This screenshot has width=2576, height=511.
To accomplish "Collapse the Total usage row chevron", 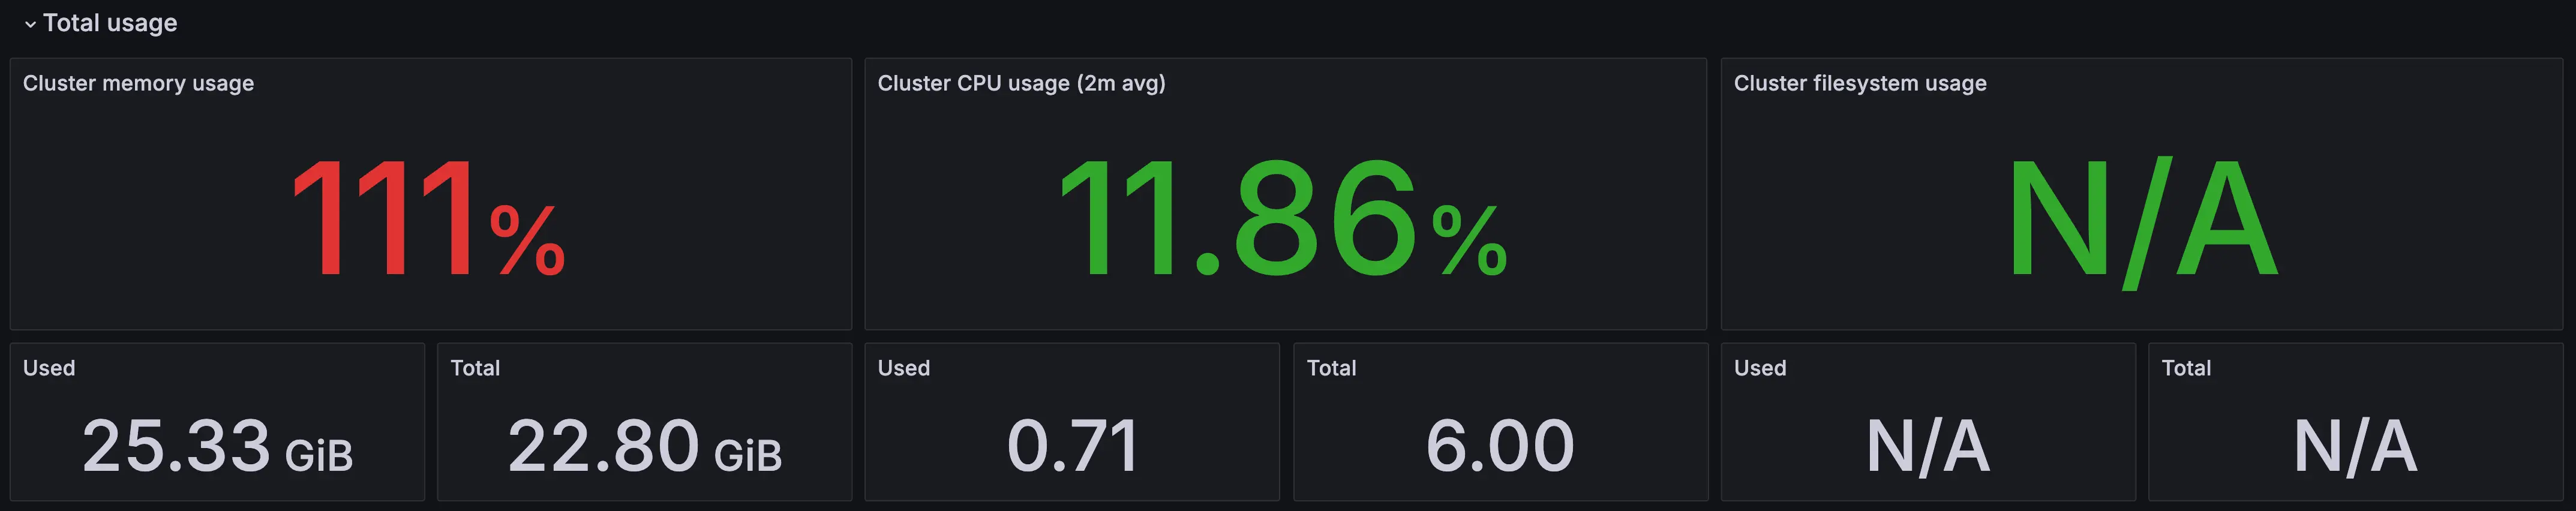I will pyautogui.click(x=30, y=24).
